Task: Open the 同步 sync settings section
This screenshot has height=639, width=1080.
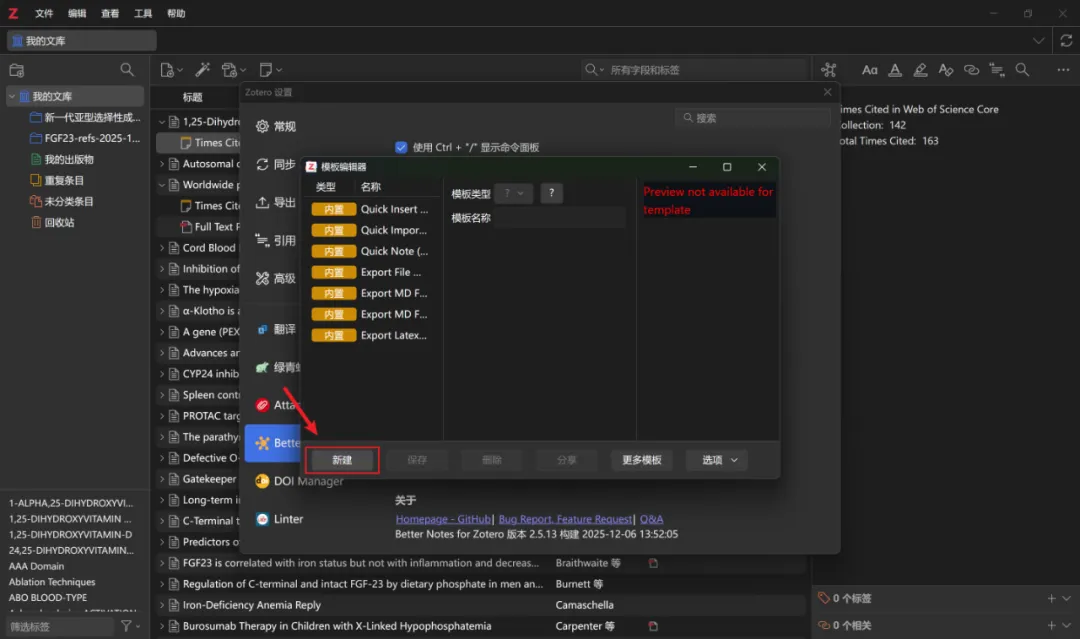Action: [x=276, y=165]
